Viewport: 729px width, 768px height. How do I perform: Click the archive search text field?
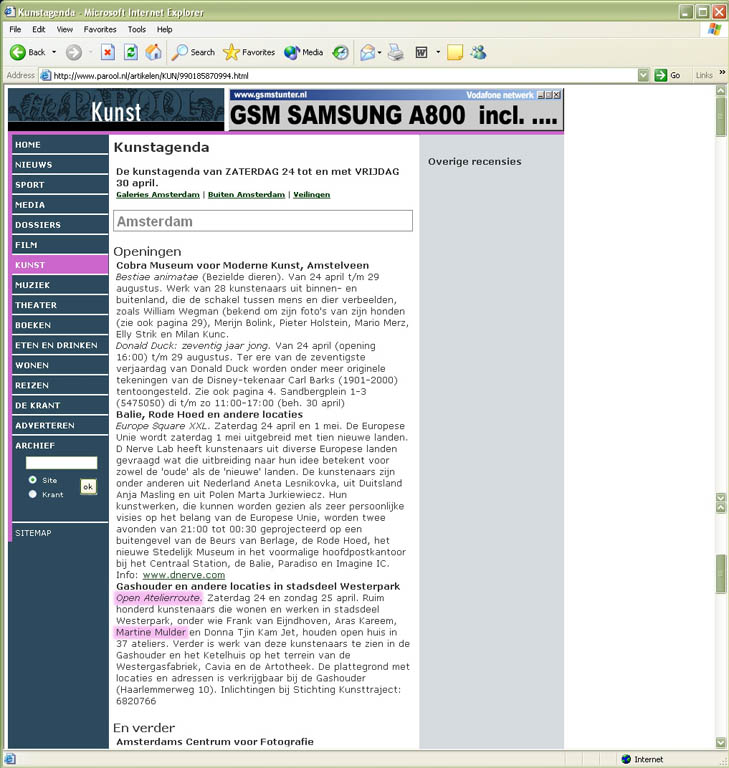pyautogui.click(x=61, y=463)
